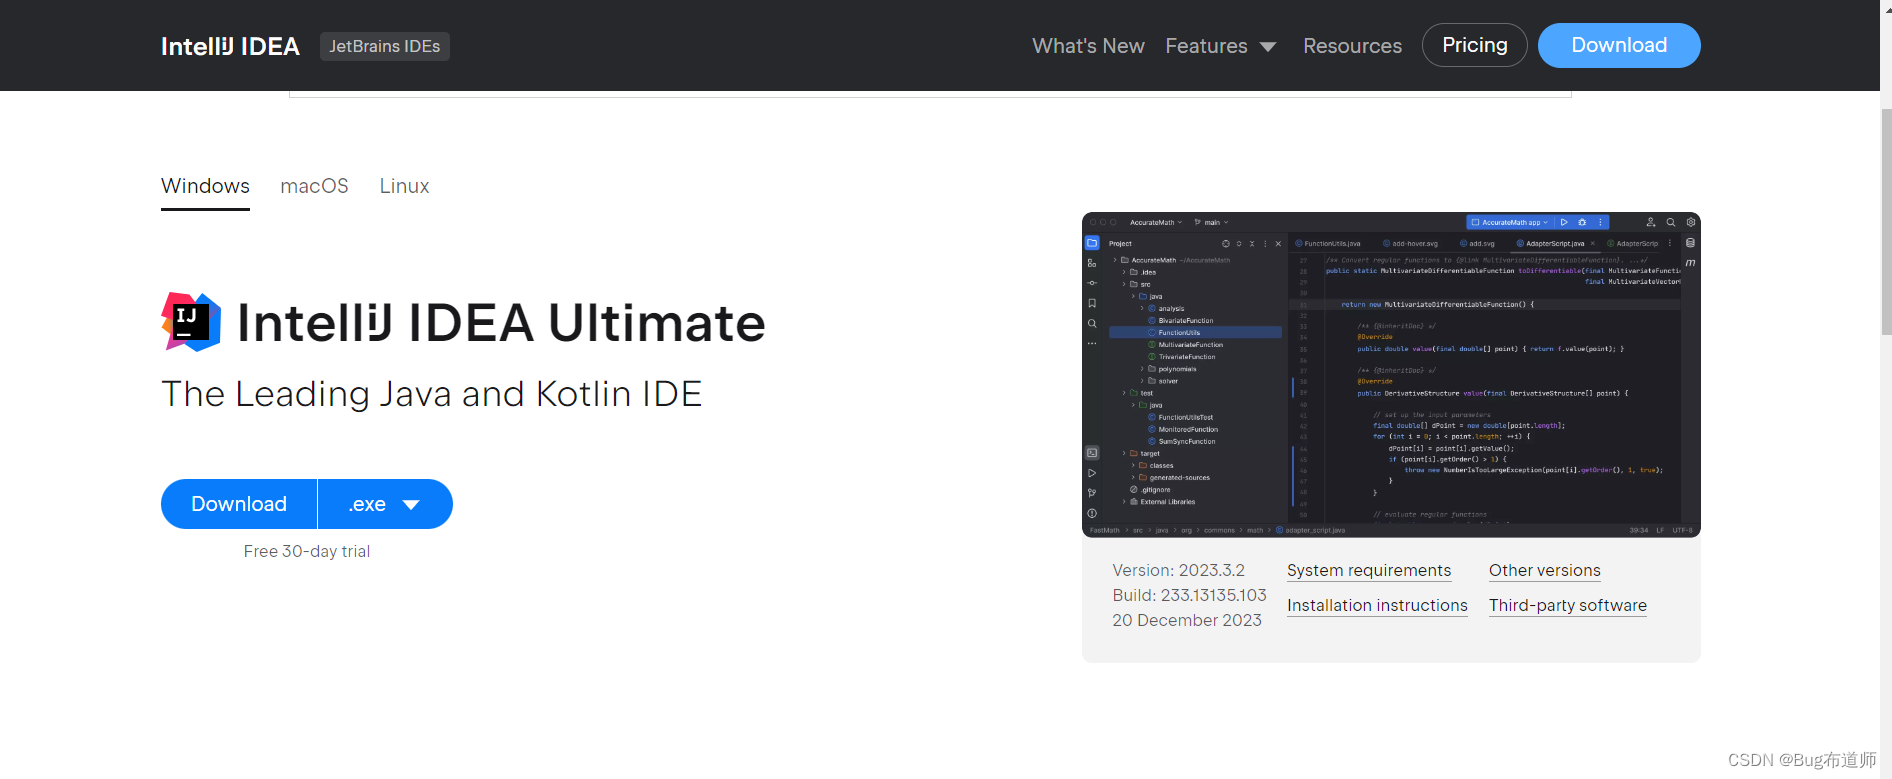Click Git tool window icon in IDE preview sidebar

coord(1092,493)
